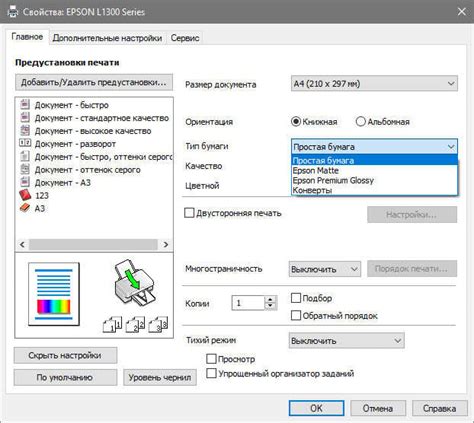Click the page order icon numbered 2

pos(135,324)
